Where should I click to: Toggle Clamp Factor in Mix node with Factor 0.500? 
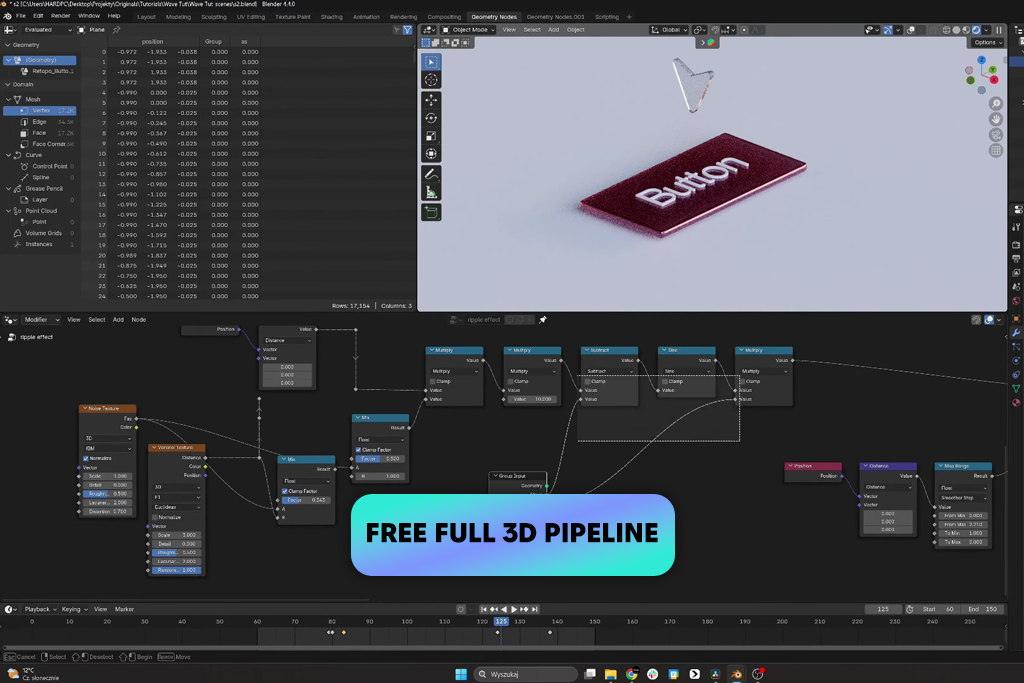pyautogui.click(x=359, y=450)
